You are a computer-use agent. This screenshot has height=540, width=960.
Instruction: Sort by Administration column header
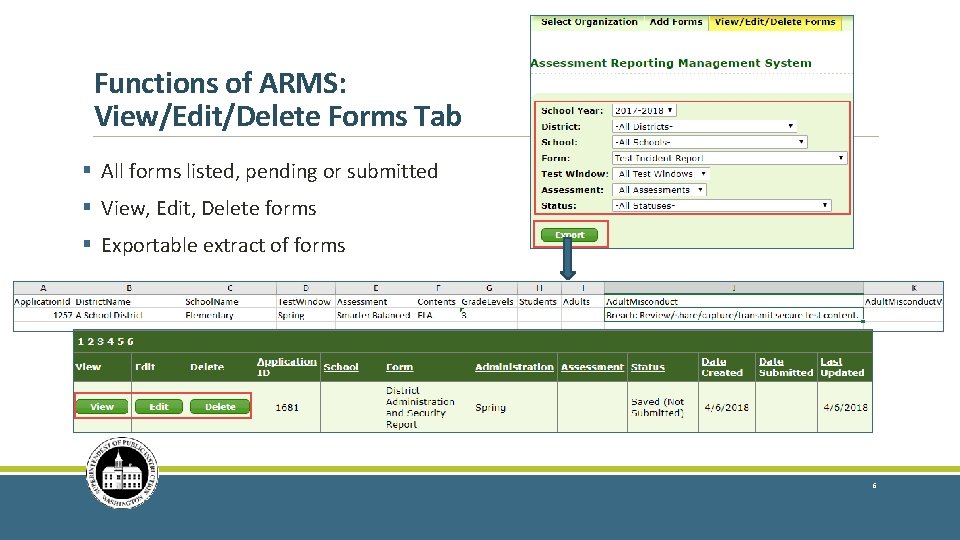pos(514,367)
